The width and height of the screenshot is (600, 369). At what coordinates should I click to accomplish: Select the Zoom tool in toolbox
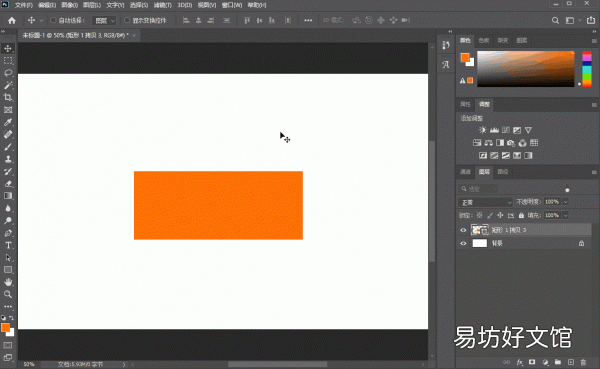(8, 294)
